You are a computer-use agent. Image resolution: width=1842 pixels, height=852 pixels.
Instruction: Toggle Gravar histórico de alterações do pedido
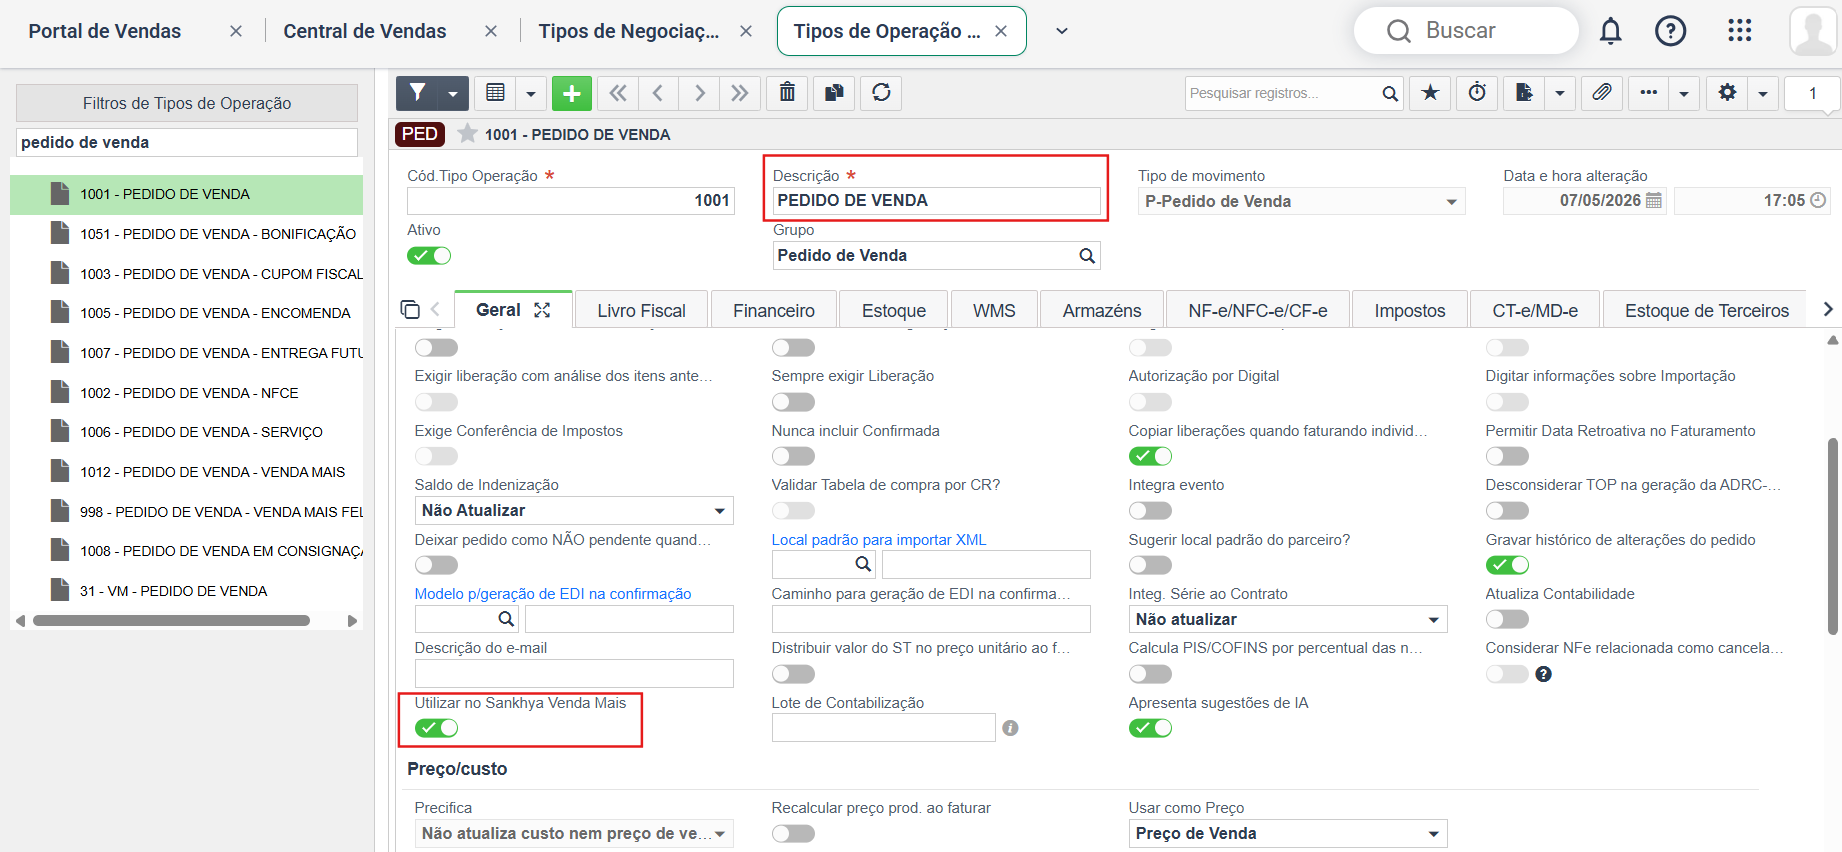1507,565
